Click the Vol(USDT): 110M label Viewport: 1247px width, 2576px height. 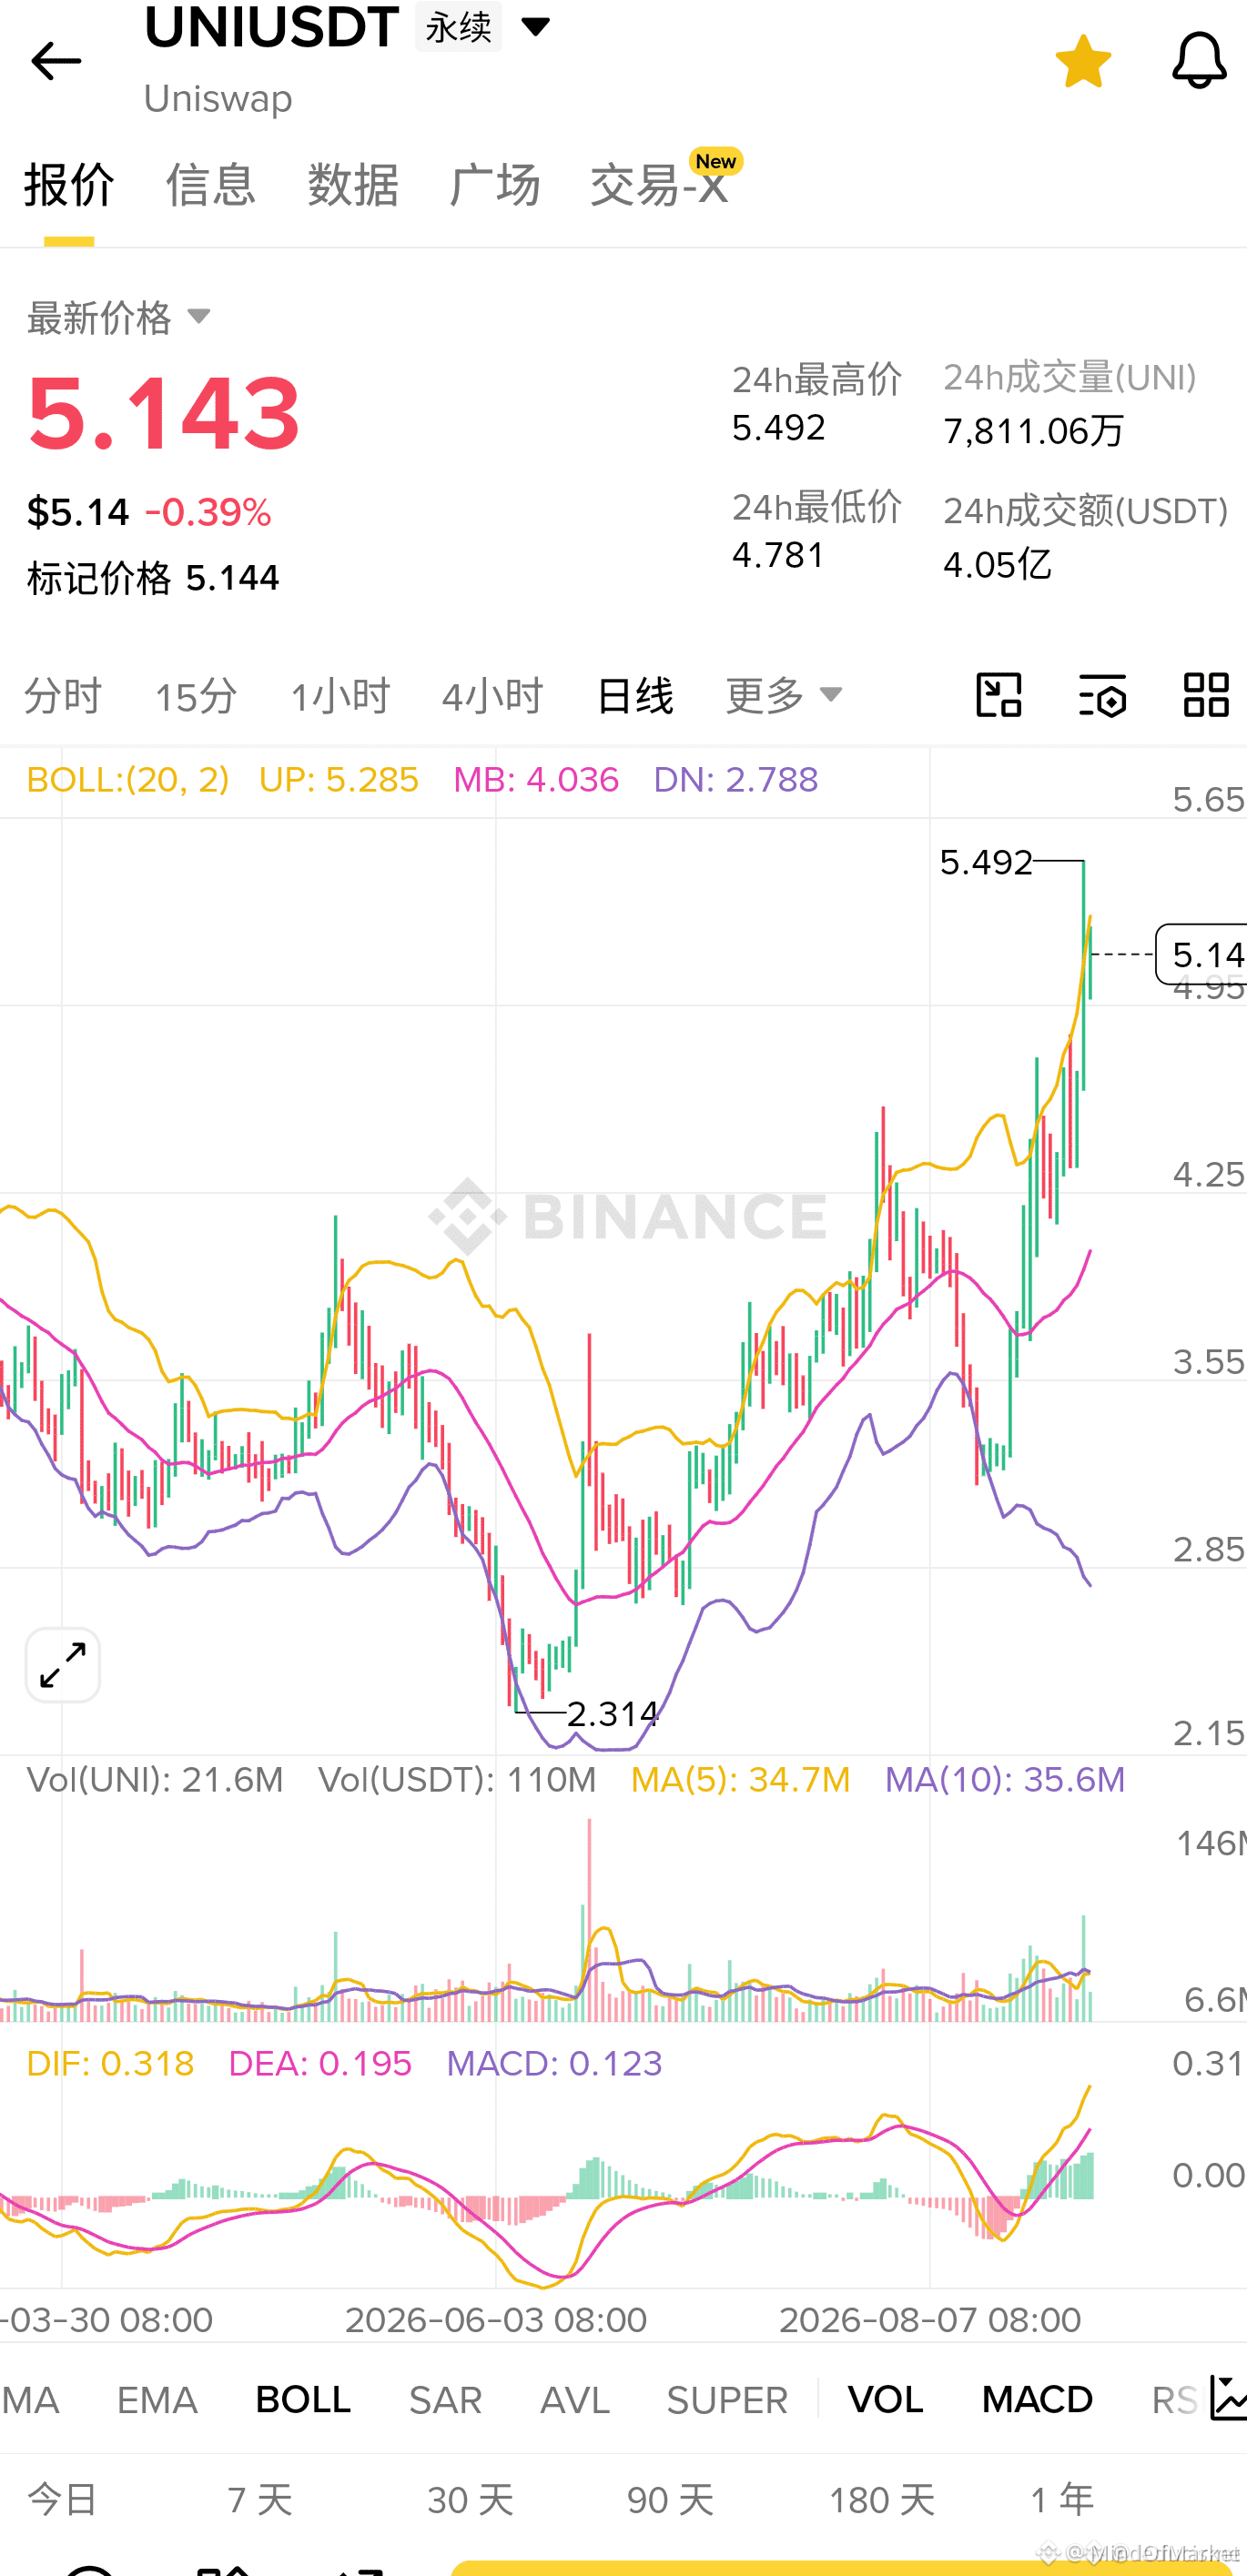pyautogui.click(x=457, y=1780)
